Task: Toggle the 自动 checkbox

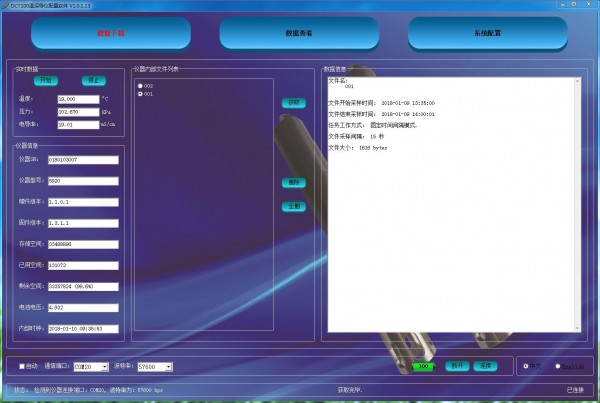Action: tap(22, 366)
